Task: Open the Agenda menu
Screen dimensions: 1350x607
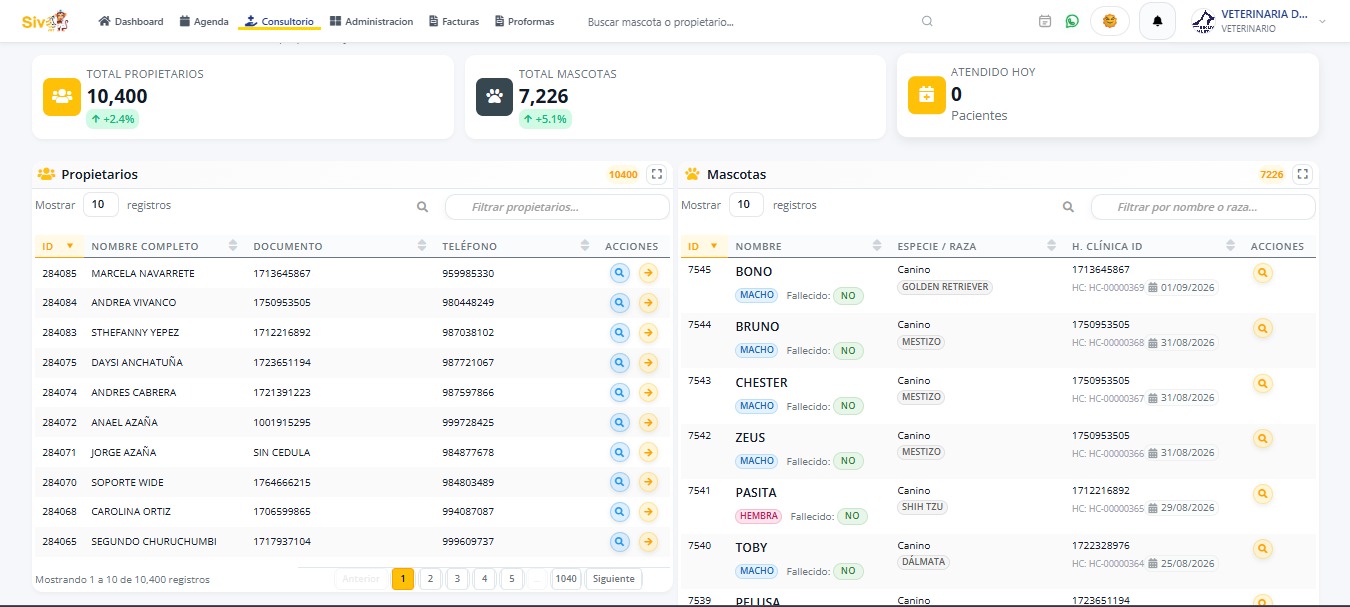Action: point(204,21)
